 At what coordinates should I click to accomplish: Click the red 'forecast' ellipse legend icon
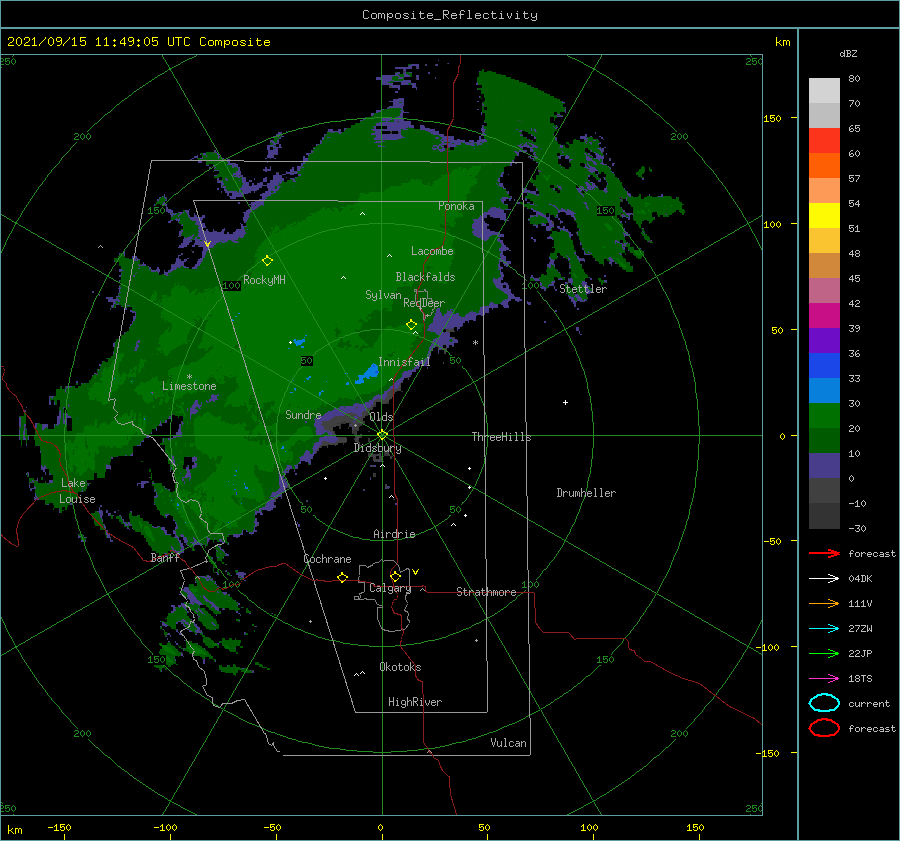824,728
